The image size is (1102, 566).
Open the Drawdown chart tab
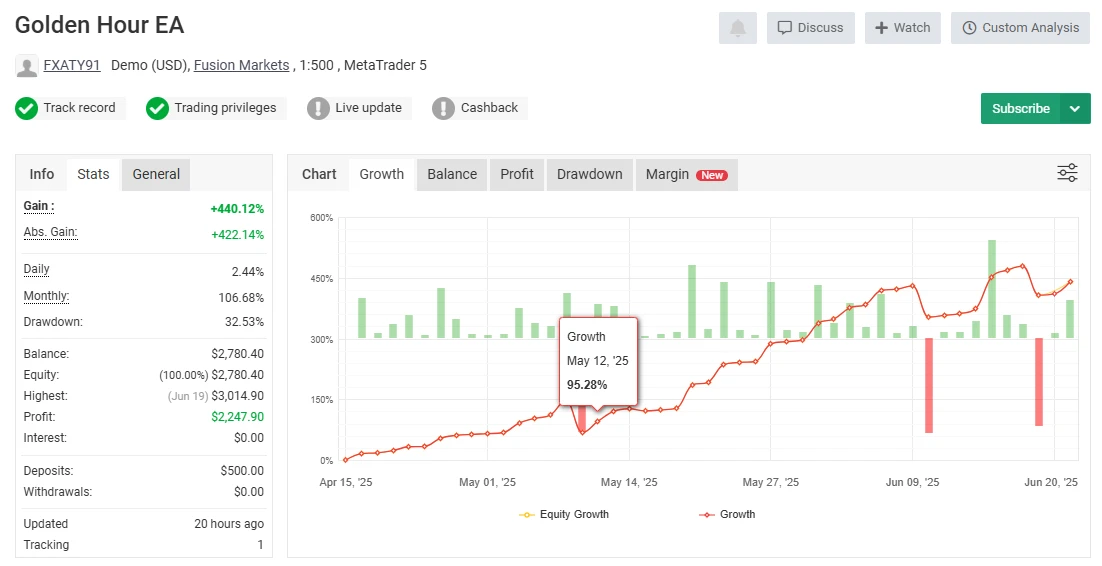click(589, 174)
